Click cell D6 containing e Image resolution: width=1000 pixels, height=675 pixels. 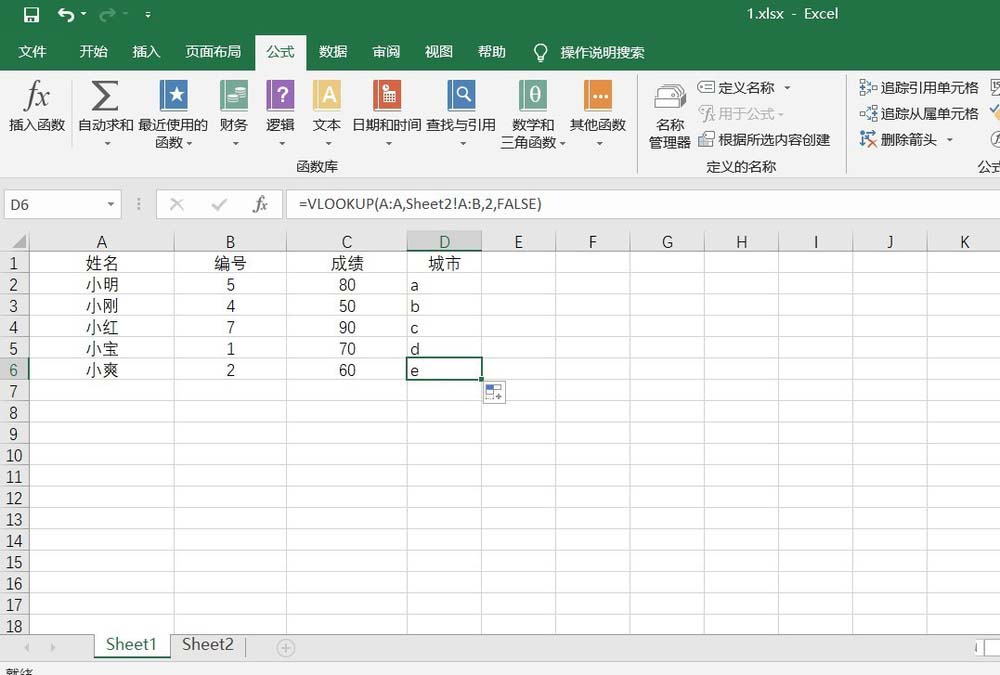[x=445, y=370]
